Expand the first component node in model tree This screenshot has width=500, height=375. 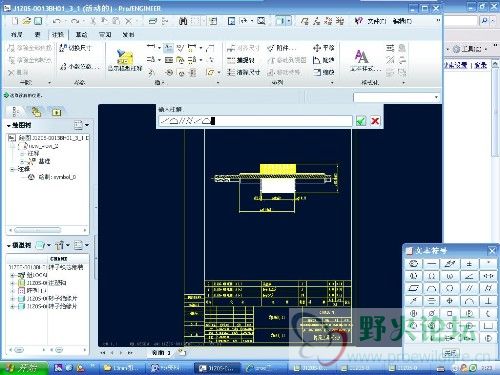point(12,275)
